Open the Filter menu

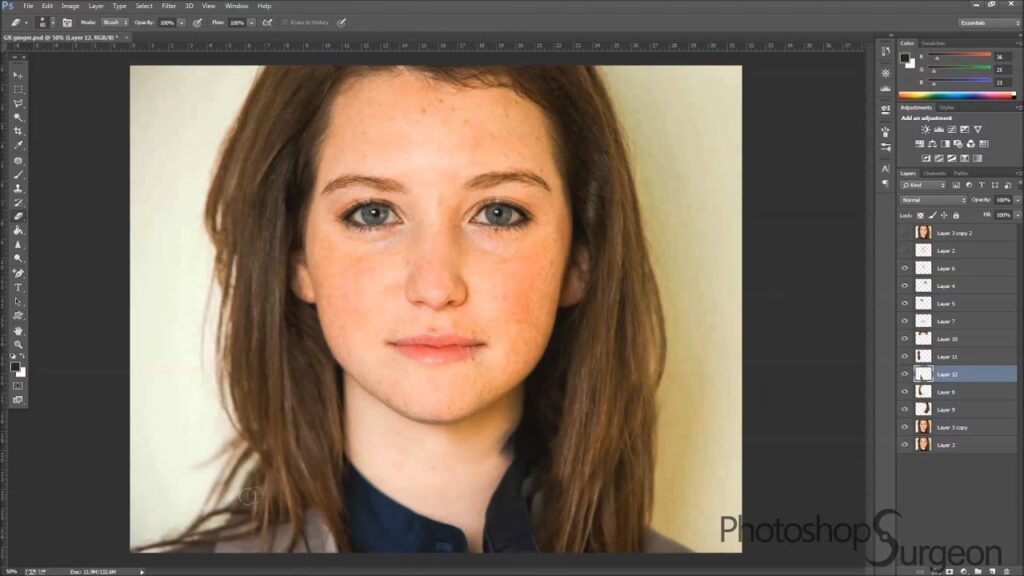[x=169, y=6]
